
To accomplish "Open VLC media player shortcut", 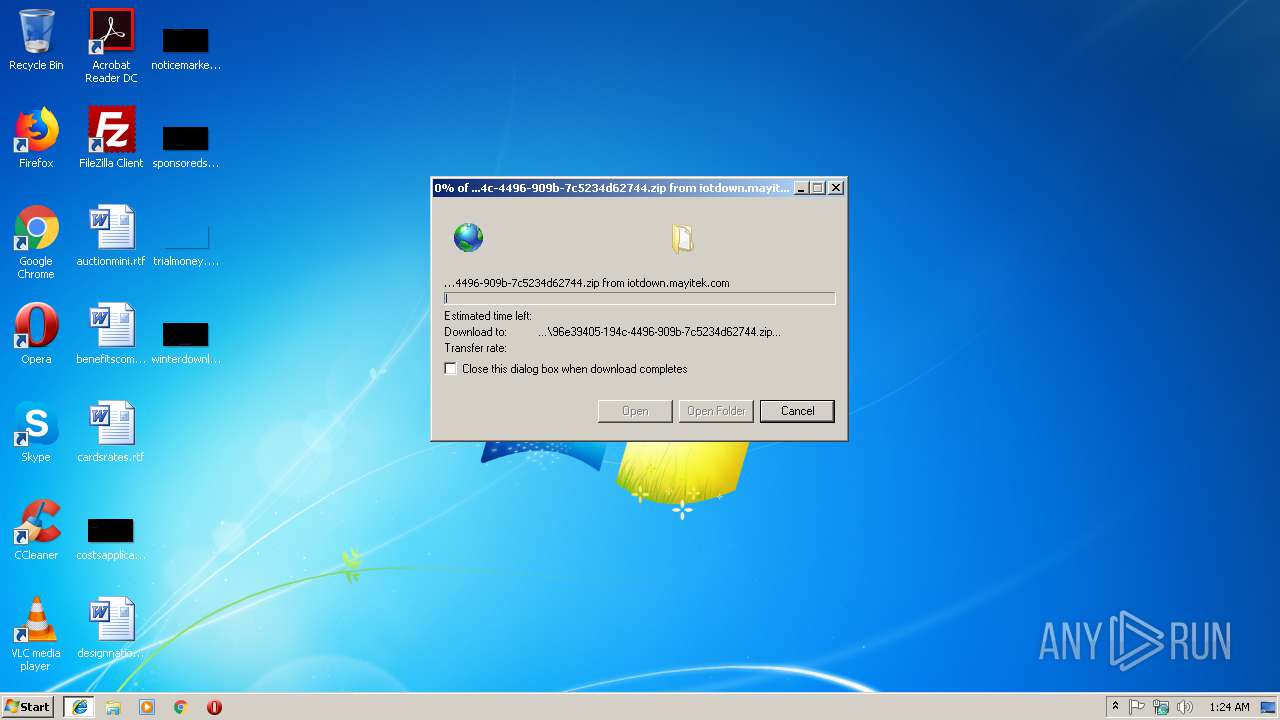I will (x=36, y=634).
